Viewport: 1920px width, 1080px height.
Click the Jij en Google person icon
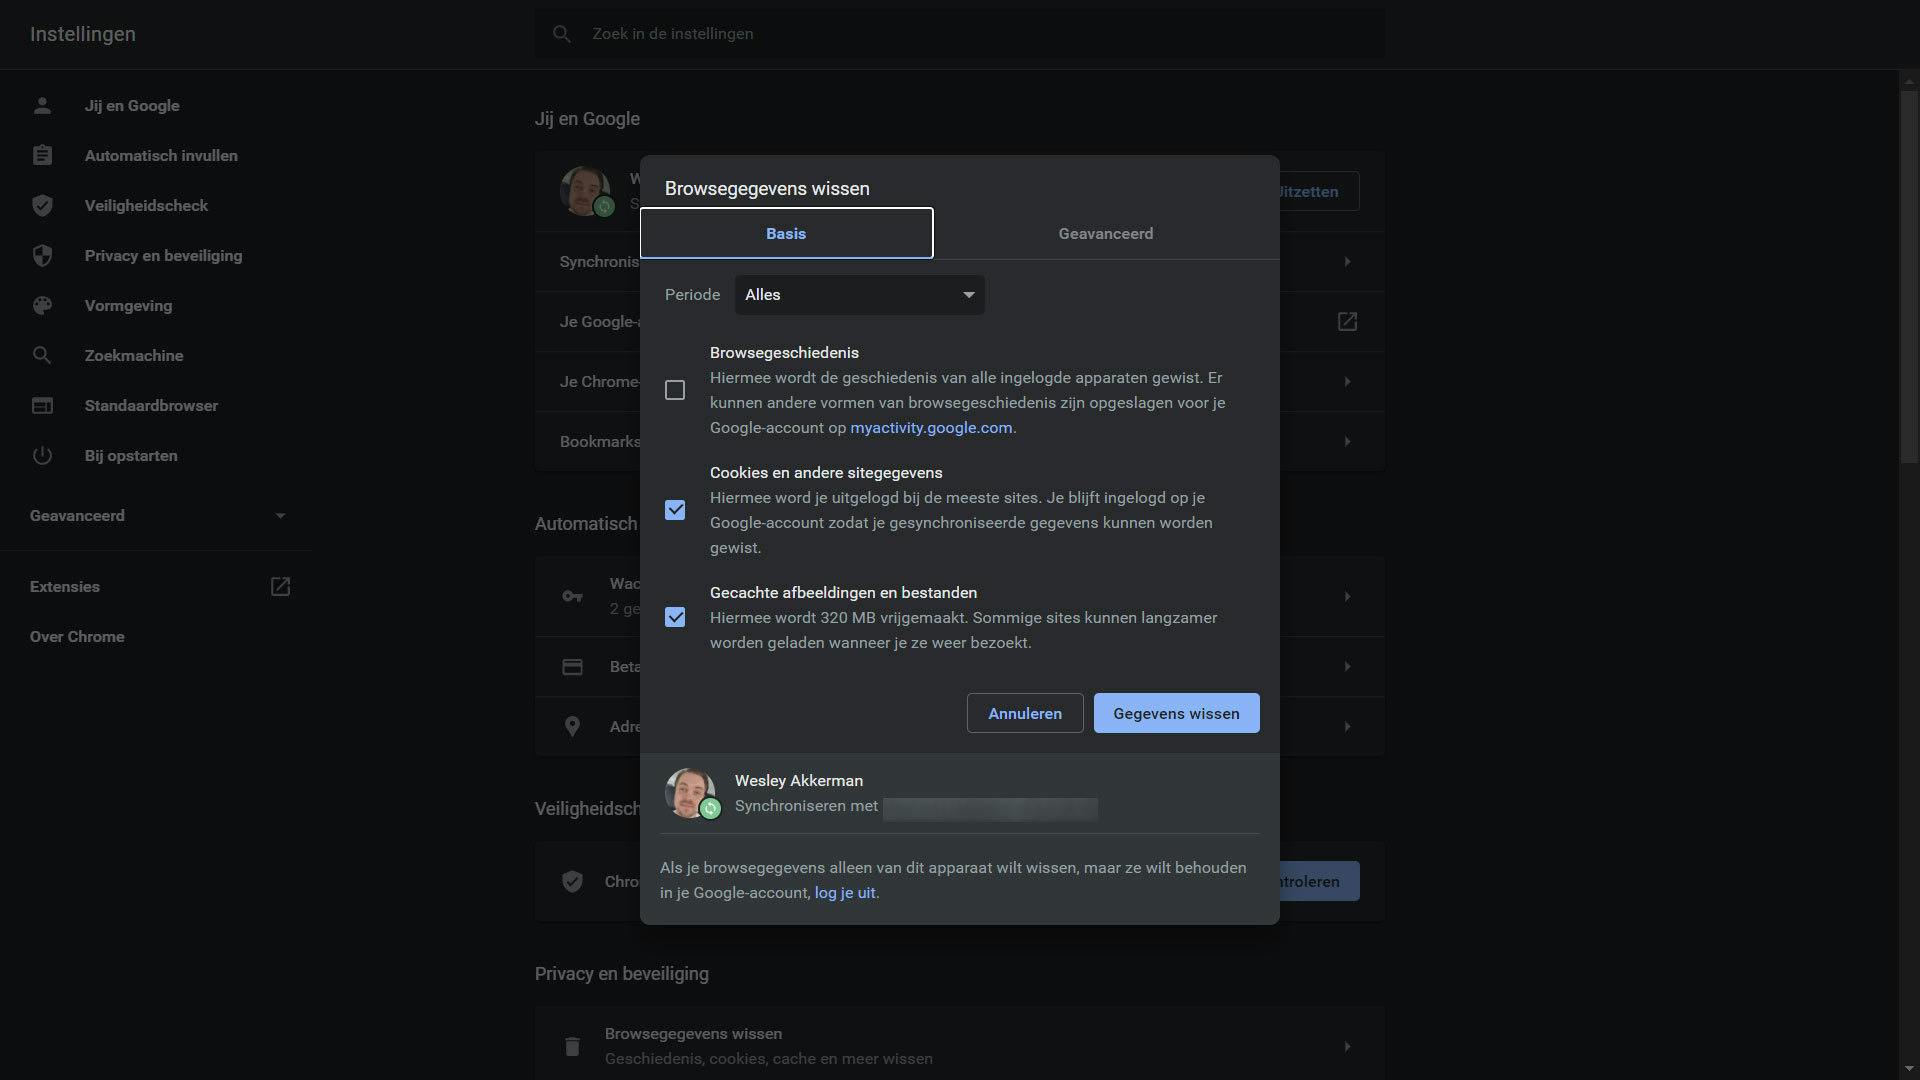(x=42, y=105)
